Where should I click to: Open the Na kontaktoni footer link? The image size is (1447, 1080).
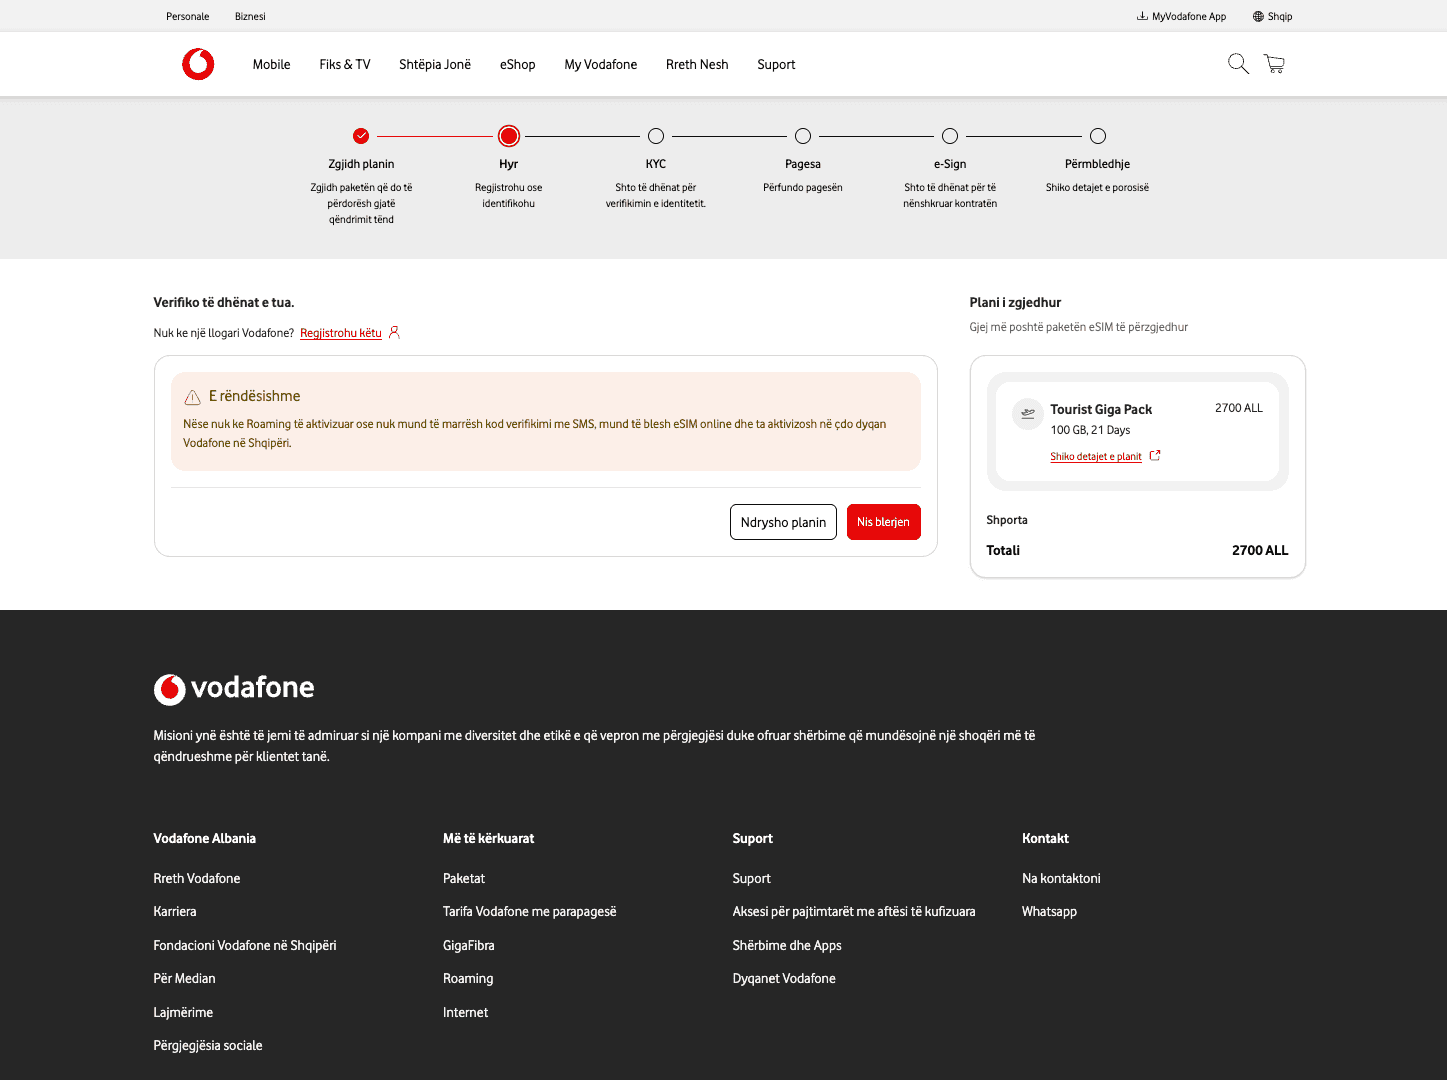1061,878
